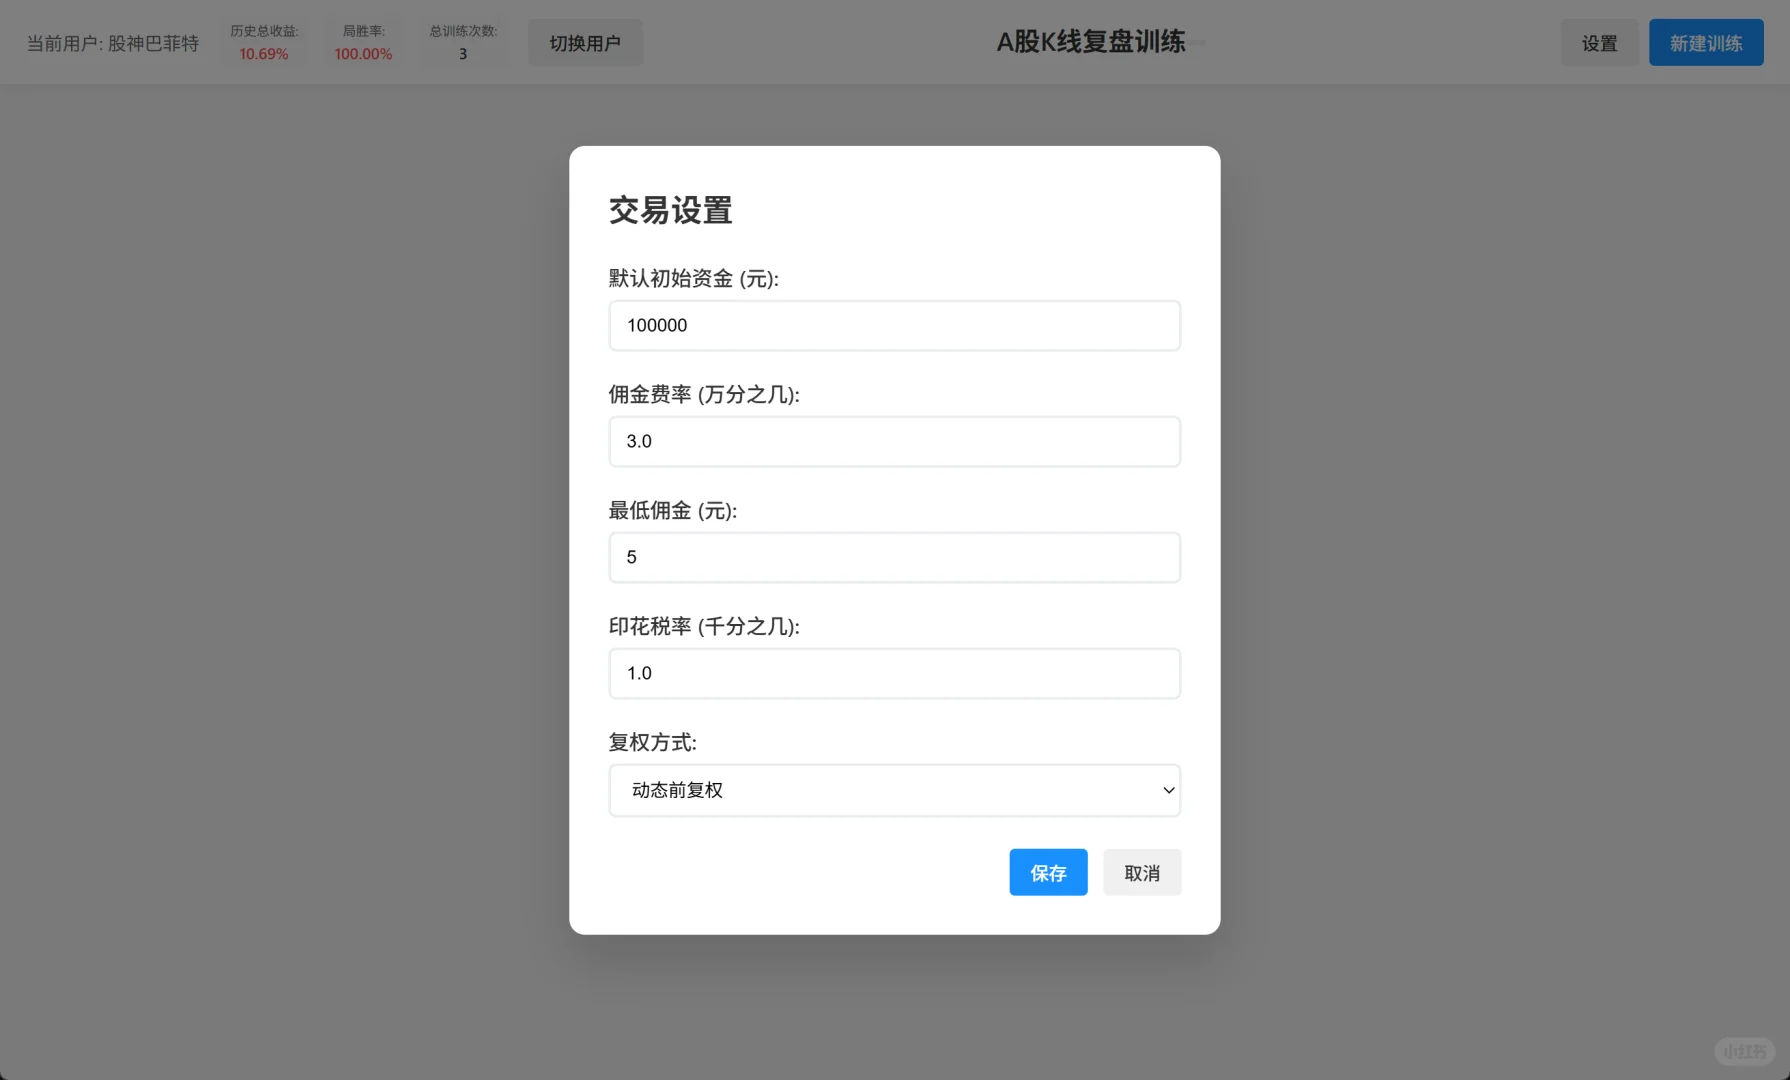Click the 历史总收益 10.69% statistic
The height and width of the screenshot is (1080, 1790).
(263, 43)
